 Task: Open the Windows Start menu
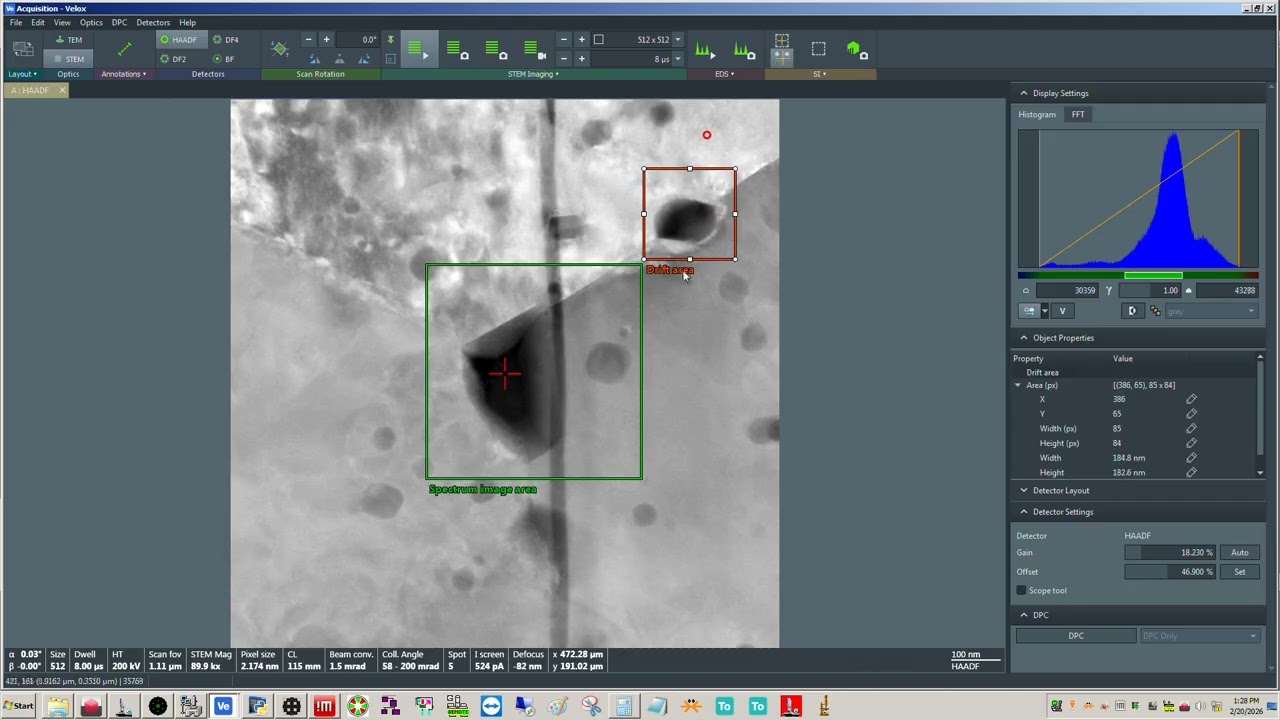pos(18,707)
